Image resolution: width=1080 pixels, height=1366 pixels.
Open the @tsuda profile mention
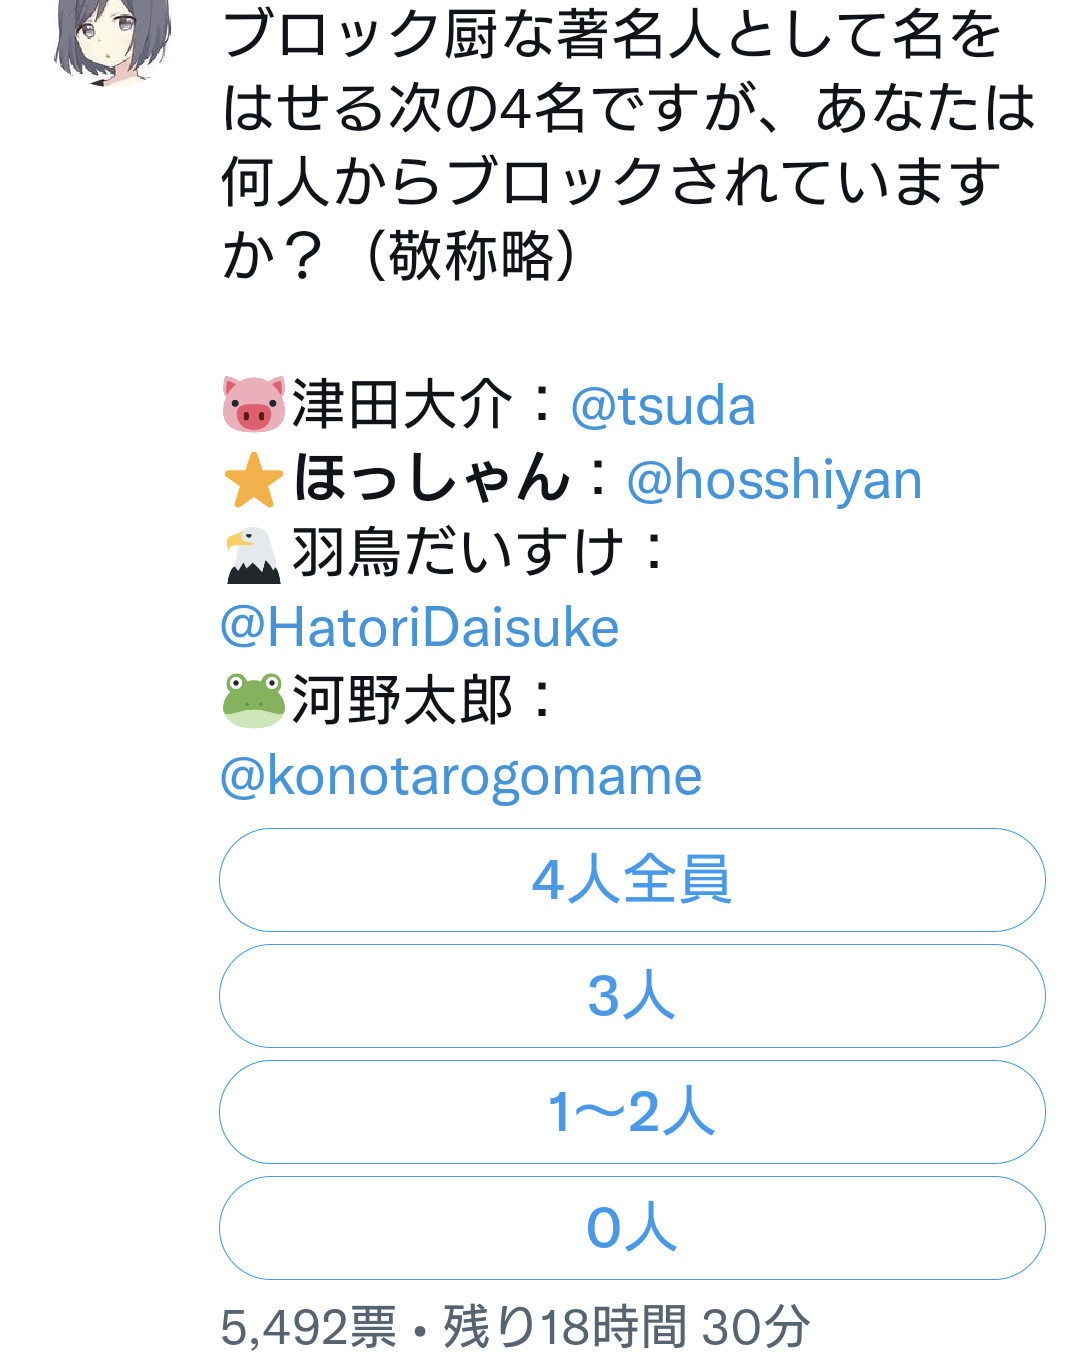tap(663, 406)
